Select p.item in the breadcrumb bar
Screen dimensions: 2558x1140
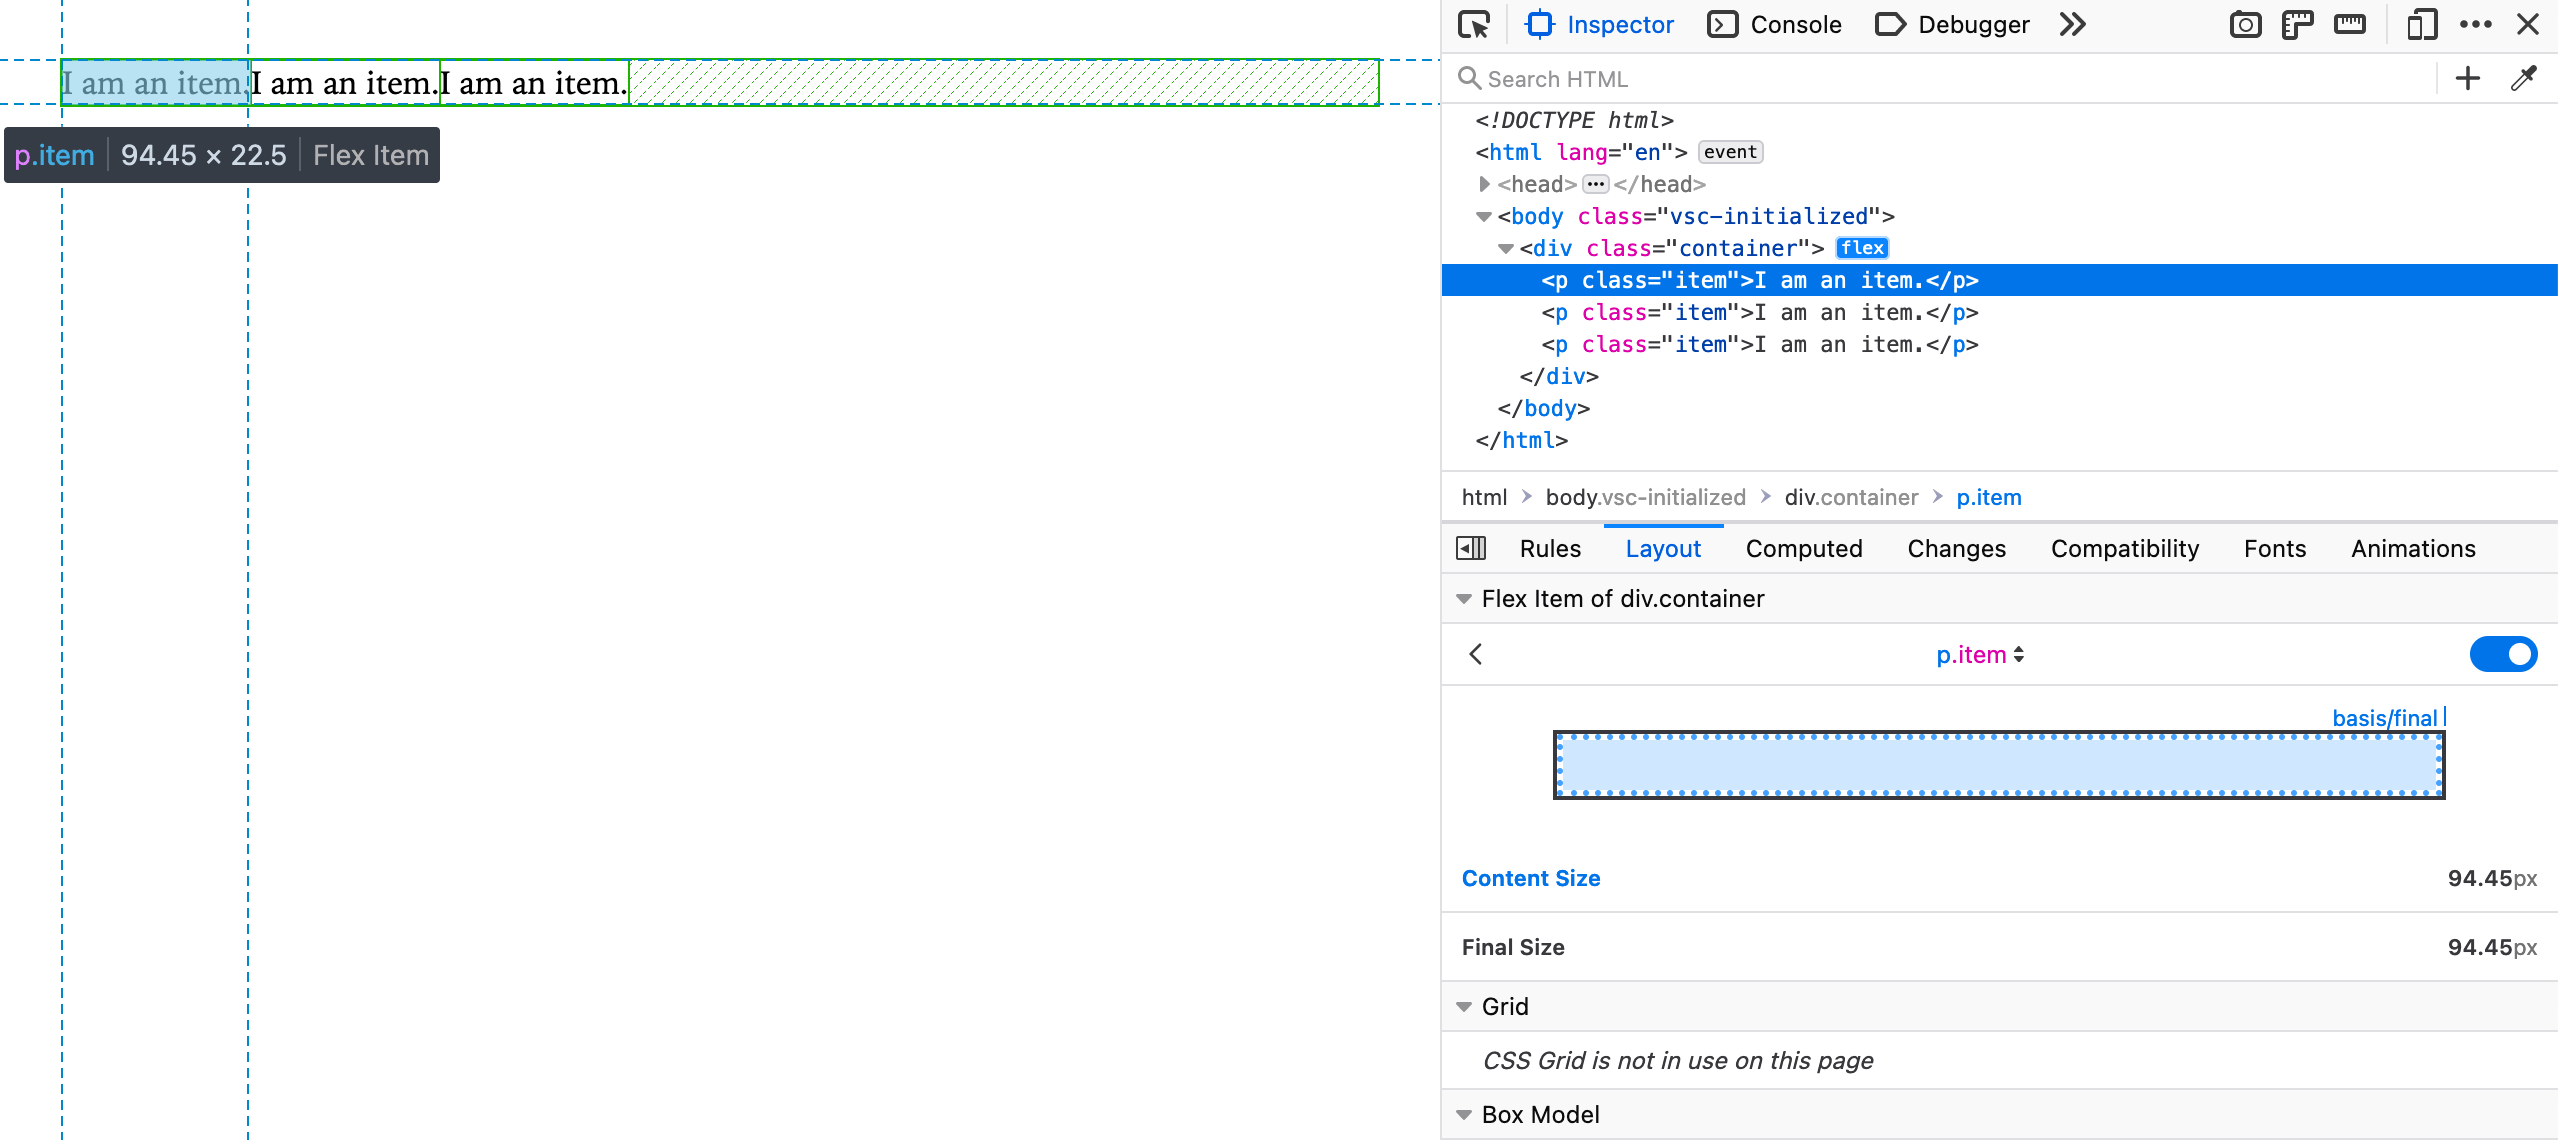(x=1988, y=497)
